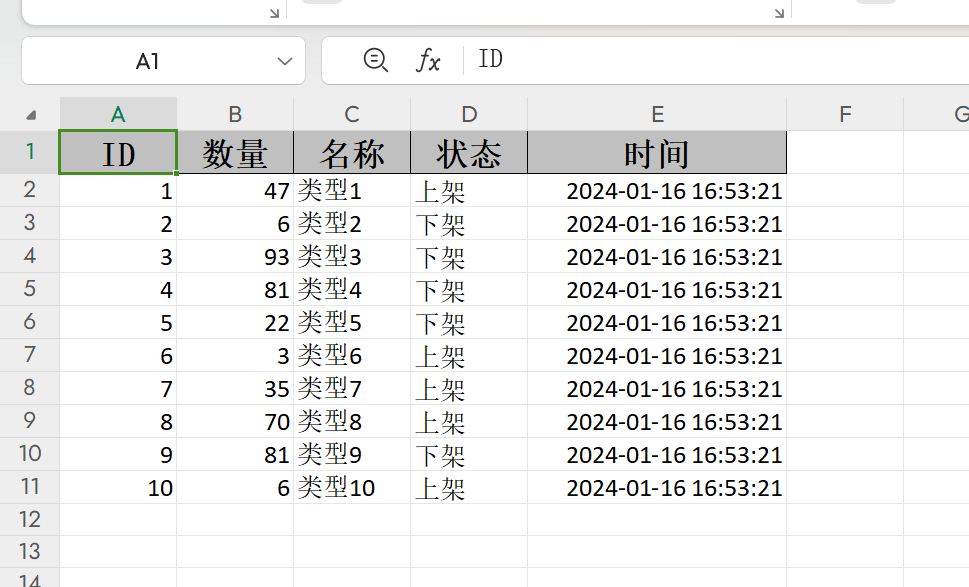Image resolution: width=969 pixels, height=587 pixels.
Task: Select column B header
Action: [235, 114]
